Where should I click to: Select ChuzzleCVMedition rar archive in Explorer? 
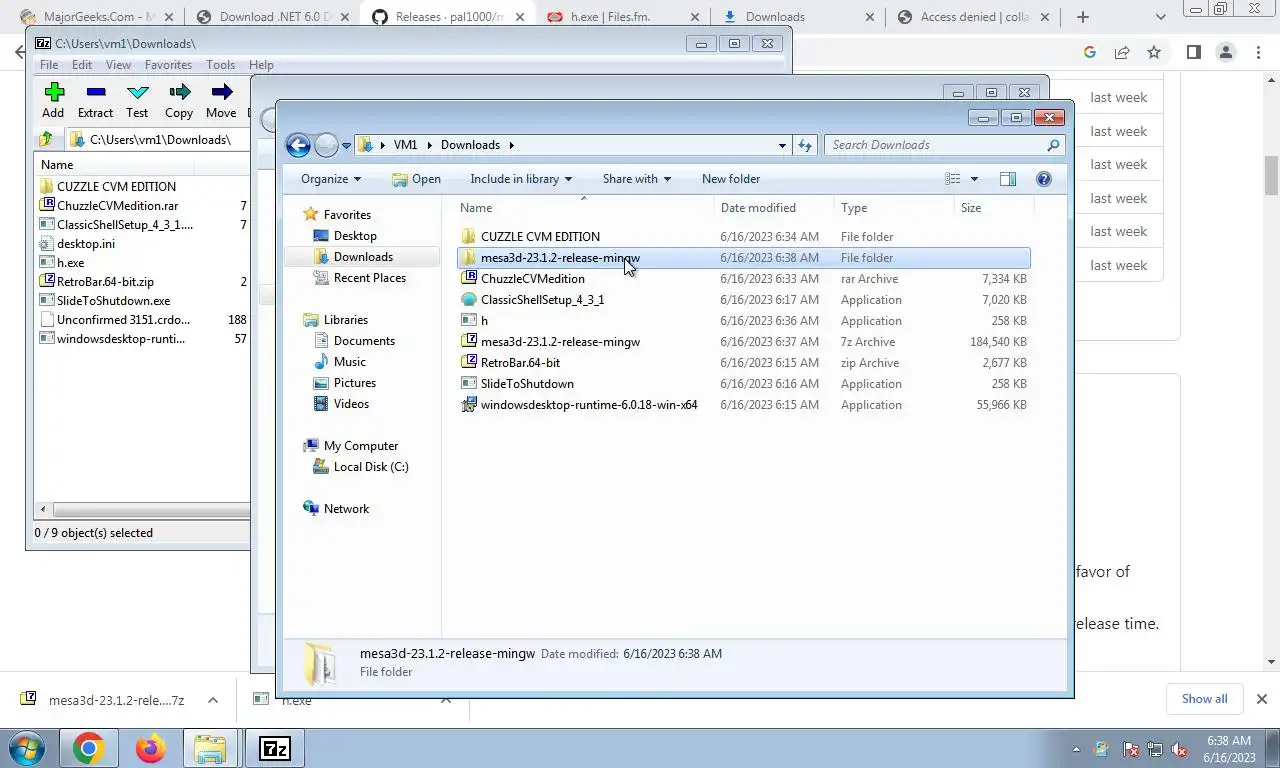coord(744,279)
